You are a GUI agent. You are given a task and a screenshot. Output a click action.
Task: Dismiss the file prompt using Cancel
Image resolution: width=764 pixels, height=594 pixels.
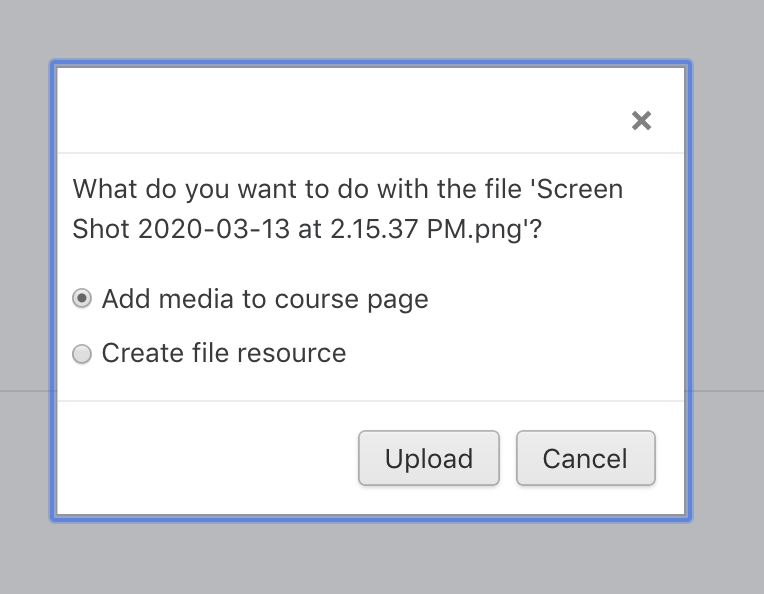pyautogui.click(x=586, y=458)
